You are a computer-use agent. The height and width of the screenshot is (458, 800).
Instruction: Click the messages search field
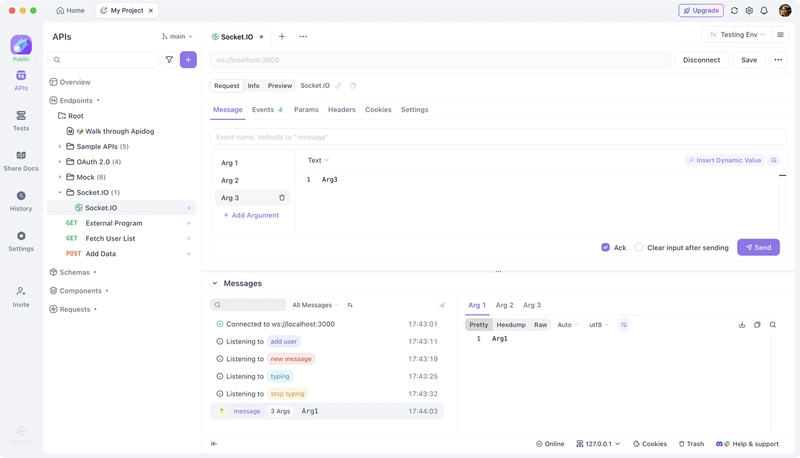point(248,305)
